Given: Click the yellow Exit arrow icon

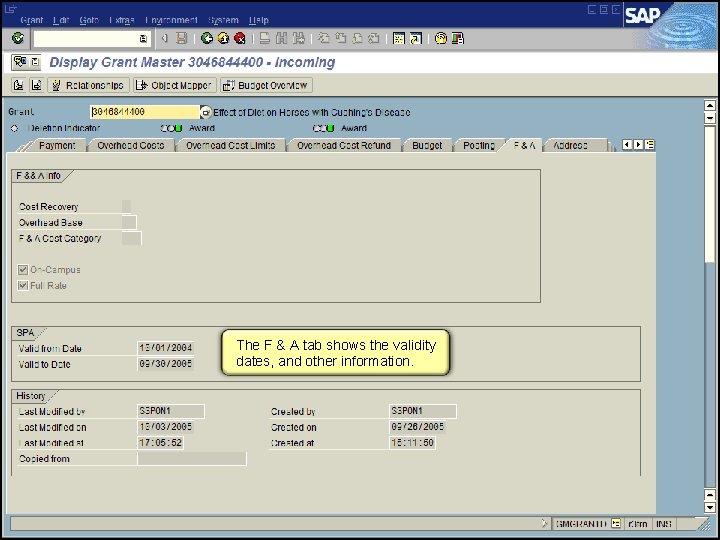Looking at the screenshot, I should (223, 38).
